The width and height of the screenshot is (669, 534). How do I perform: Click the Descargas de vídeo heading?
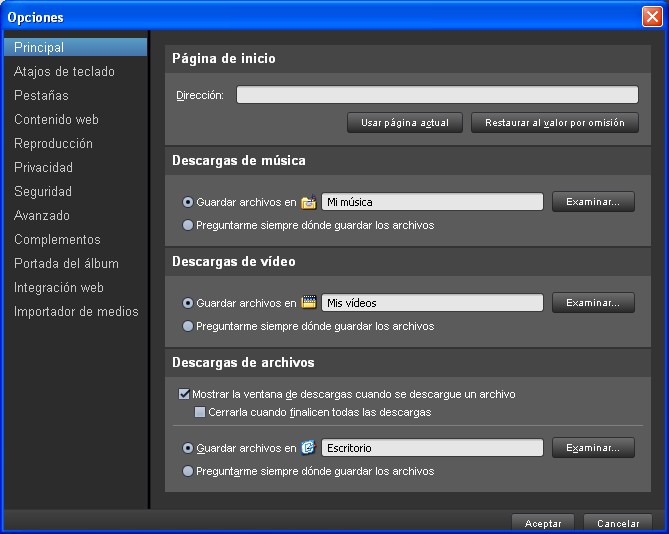click(x=233, y=261)
